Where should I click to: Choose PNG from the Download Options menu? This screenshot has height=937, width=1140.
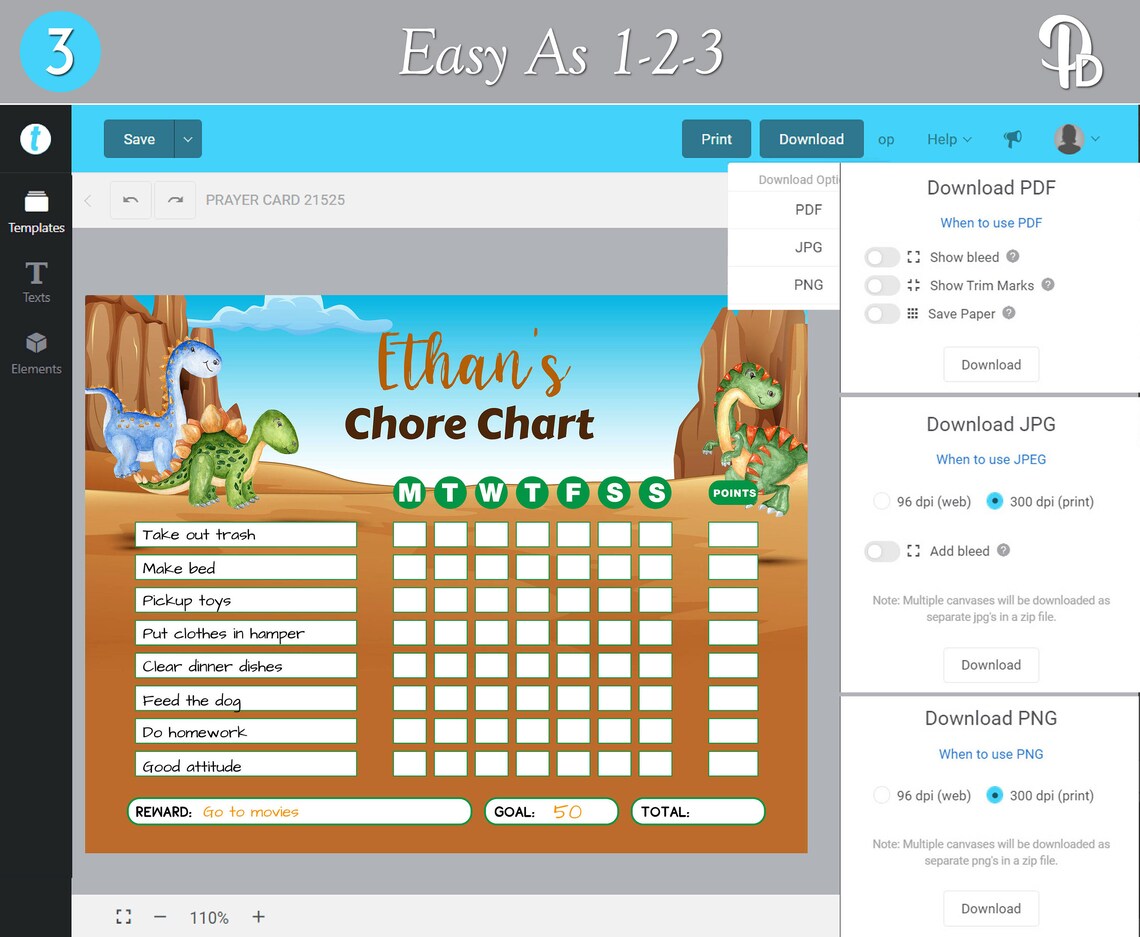coord(808,285)
